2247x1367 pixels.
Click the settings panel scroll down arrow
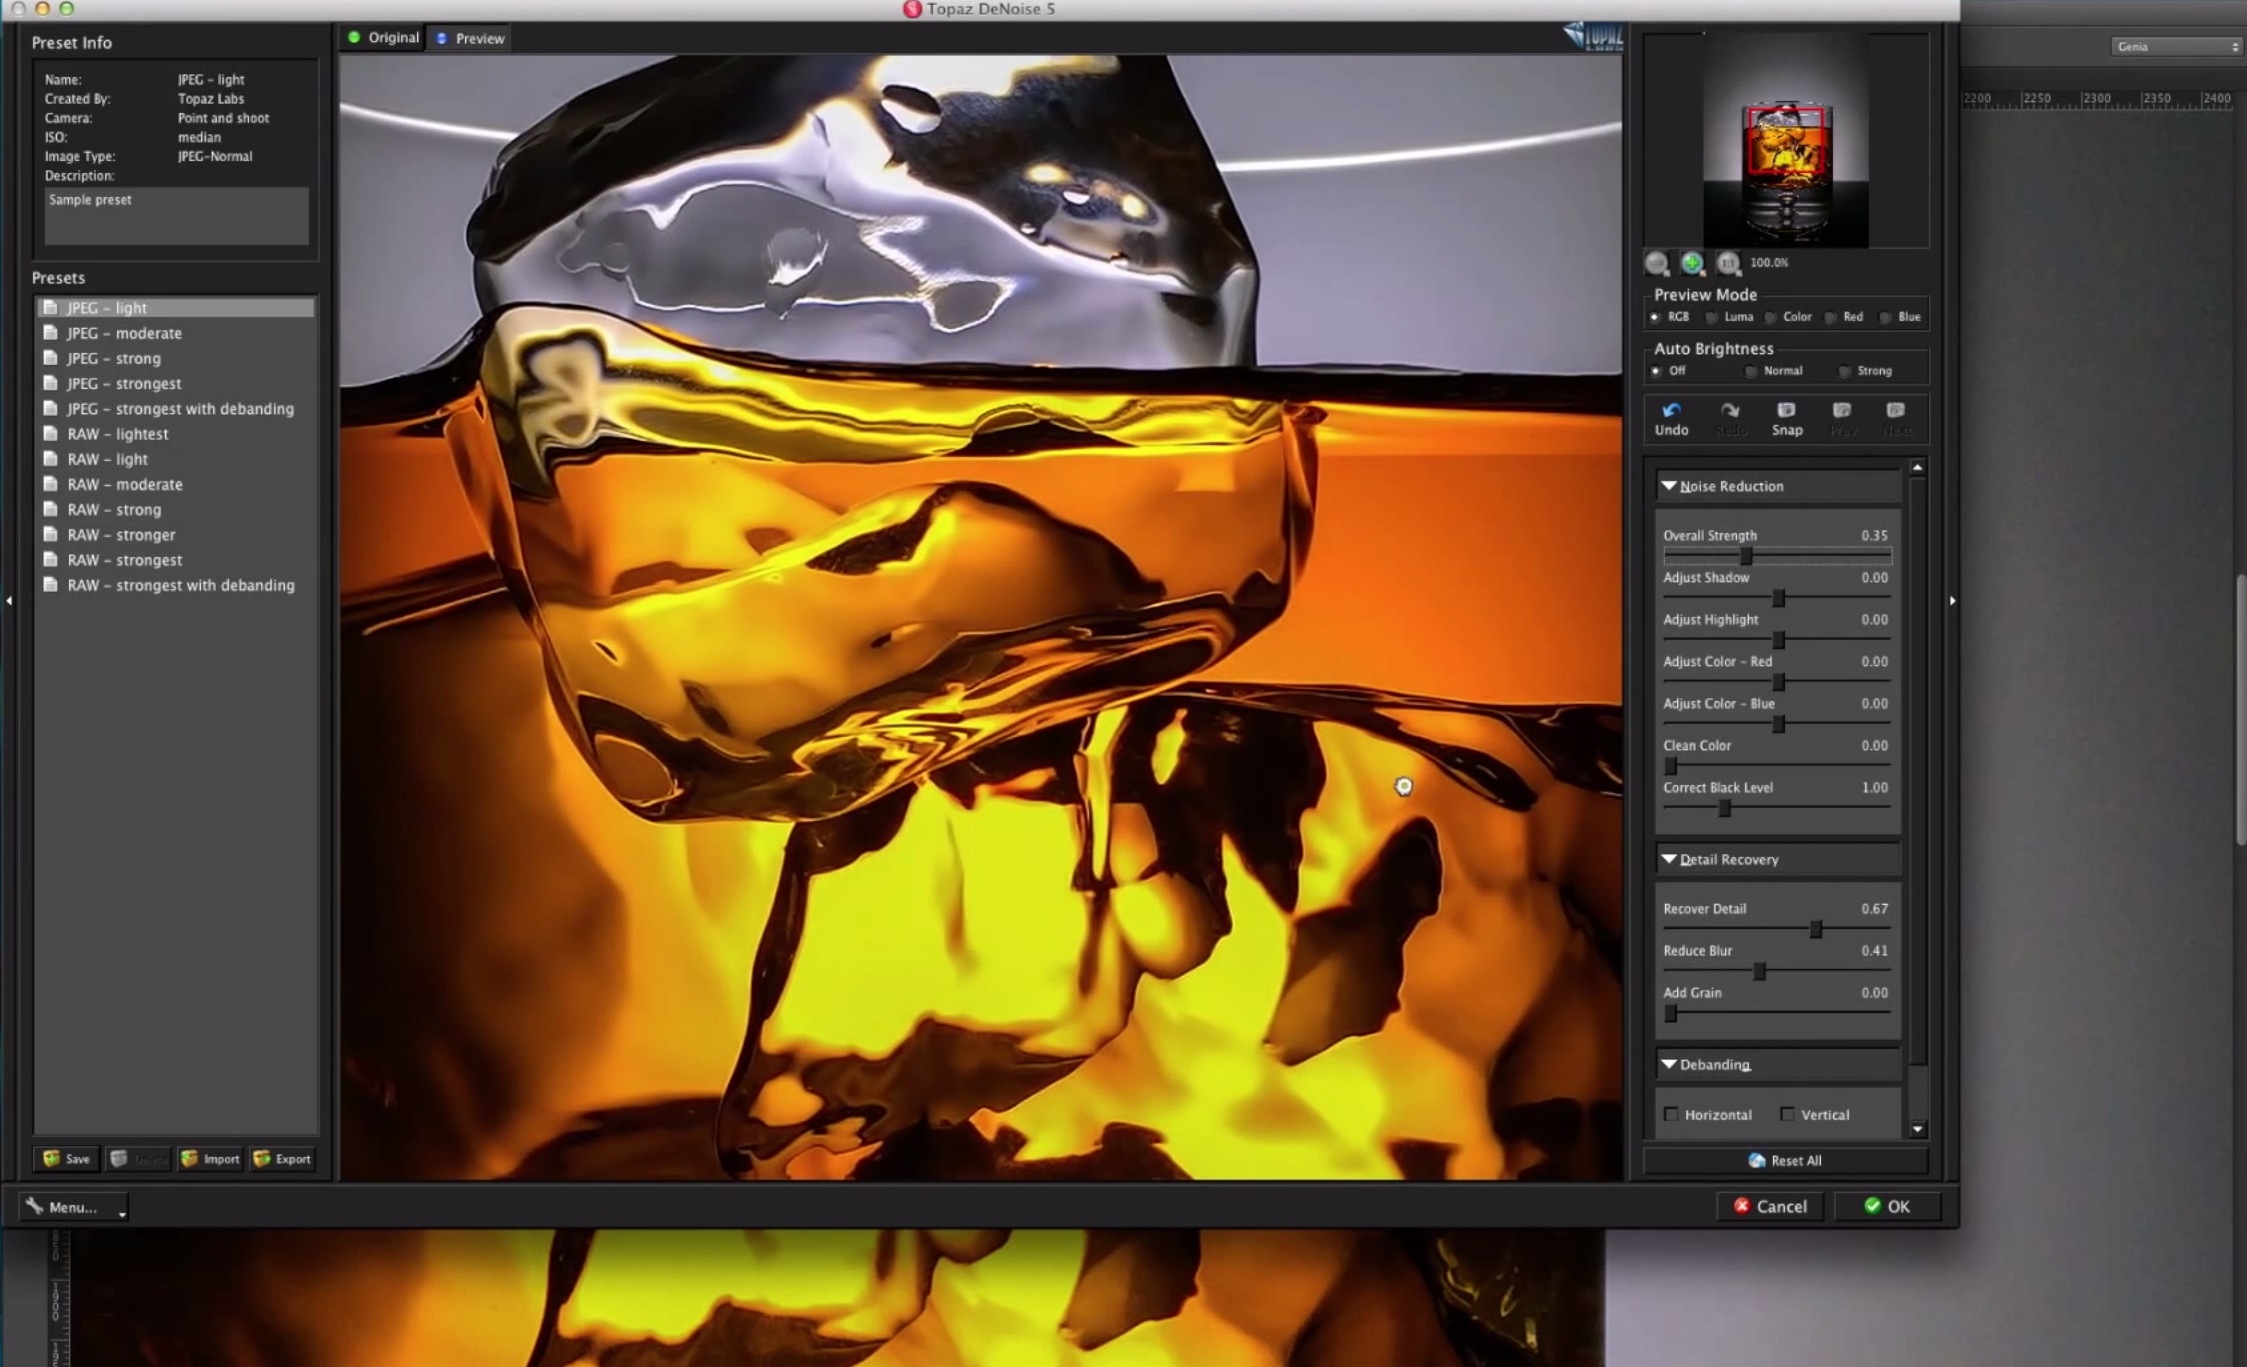tap(1917, 1129)
